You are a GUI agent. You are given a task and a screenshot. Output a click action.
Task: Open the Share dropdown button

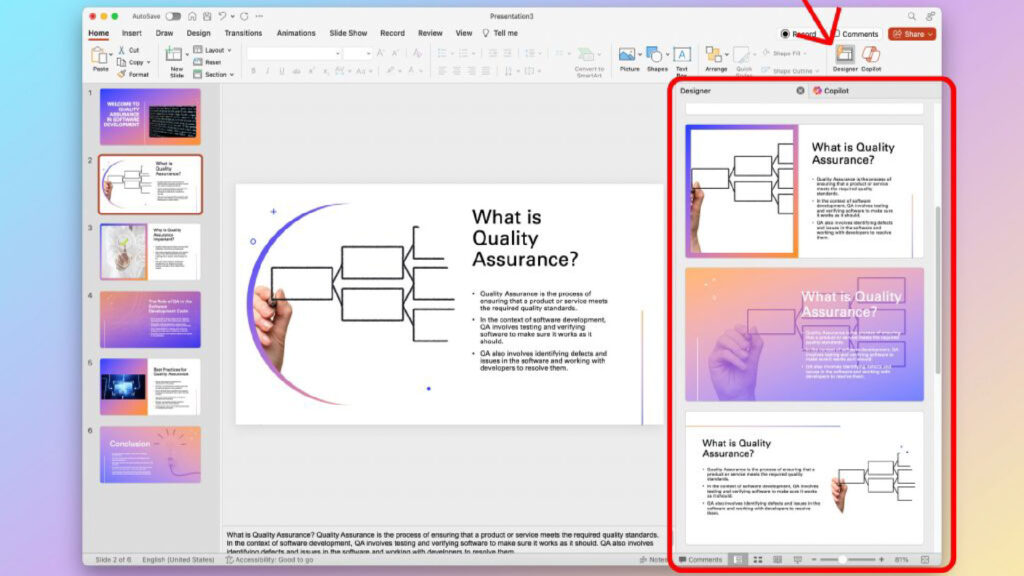point(911,33)
